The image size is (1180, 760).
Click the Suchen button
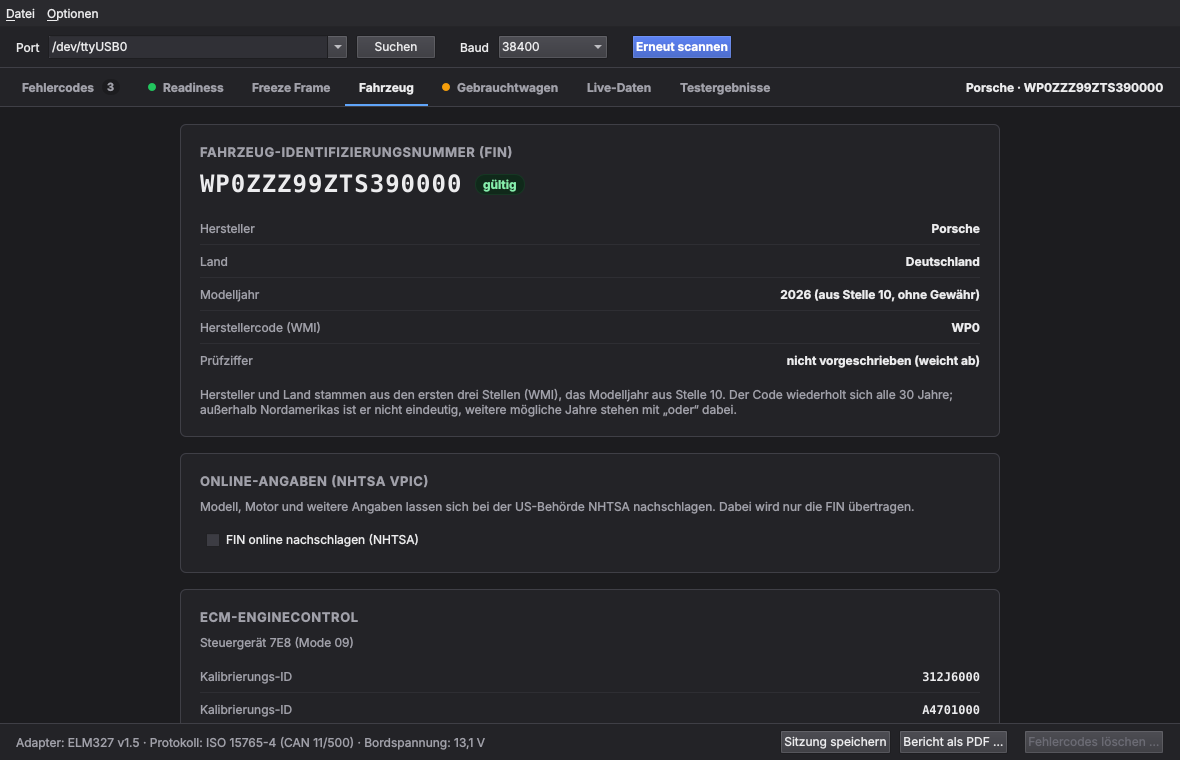point(396,47)
